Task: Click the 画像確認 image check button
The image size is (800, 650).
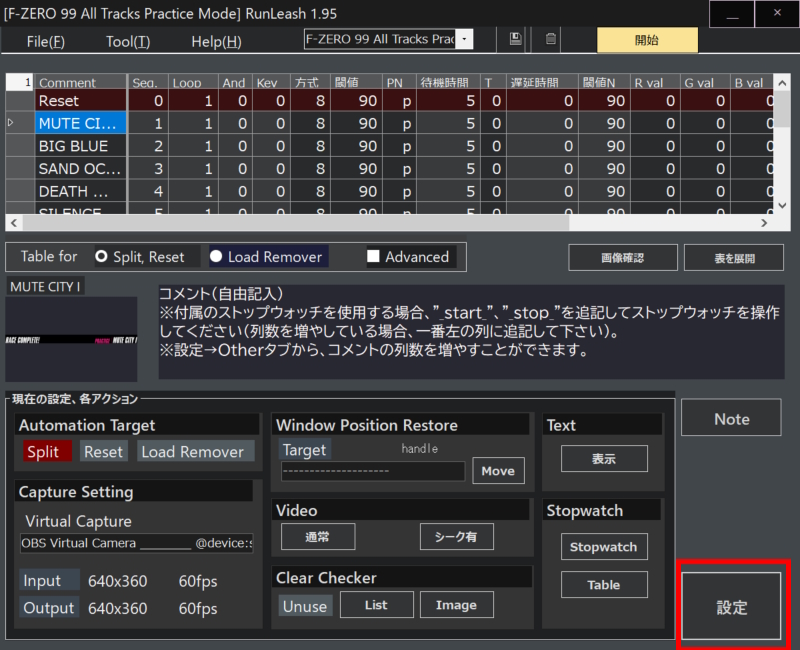Action: [x=622, y=258]
